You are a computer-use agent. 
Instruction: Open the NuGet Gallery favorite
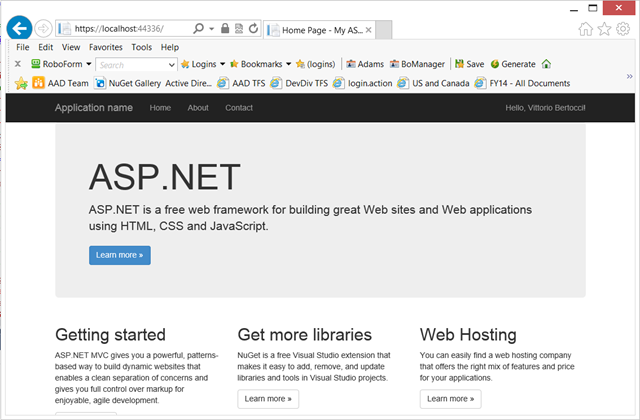(127, 83)
